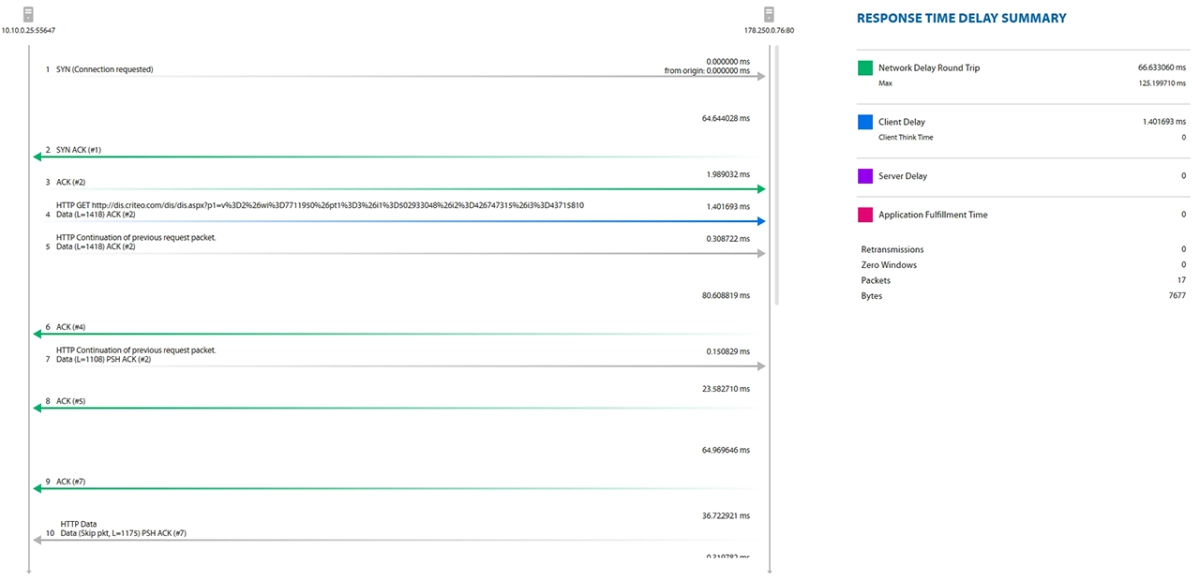Viewport: 1200px width, 581px height.
Task: Click the 80.608819 ms delay label
Action: tap(726, 296)
